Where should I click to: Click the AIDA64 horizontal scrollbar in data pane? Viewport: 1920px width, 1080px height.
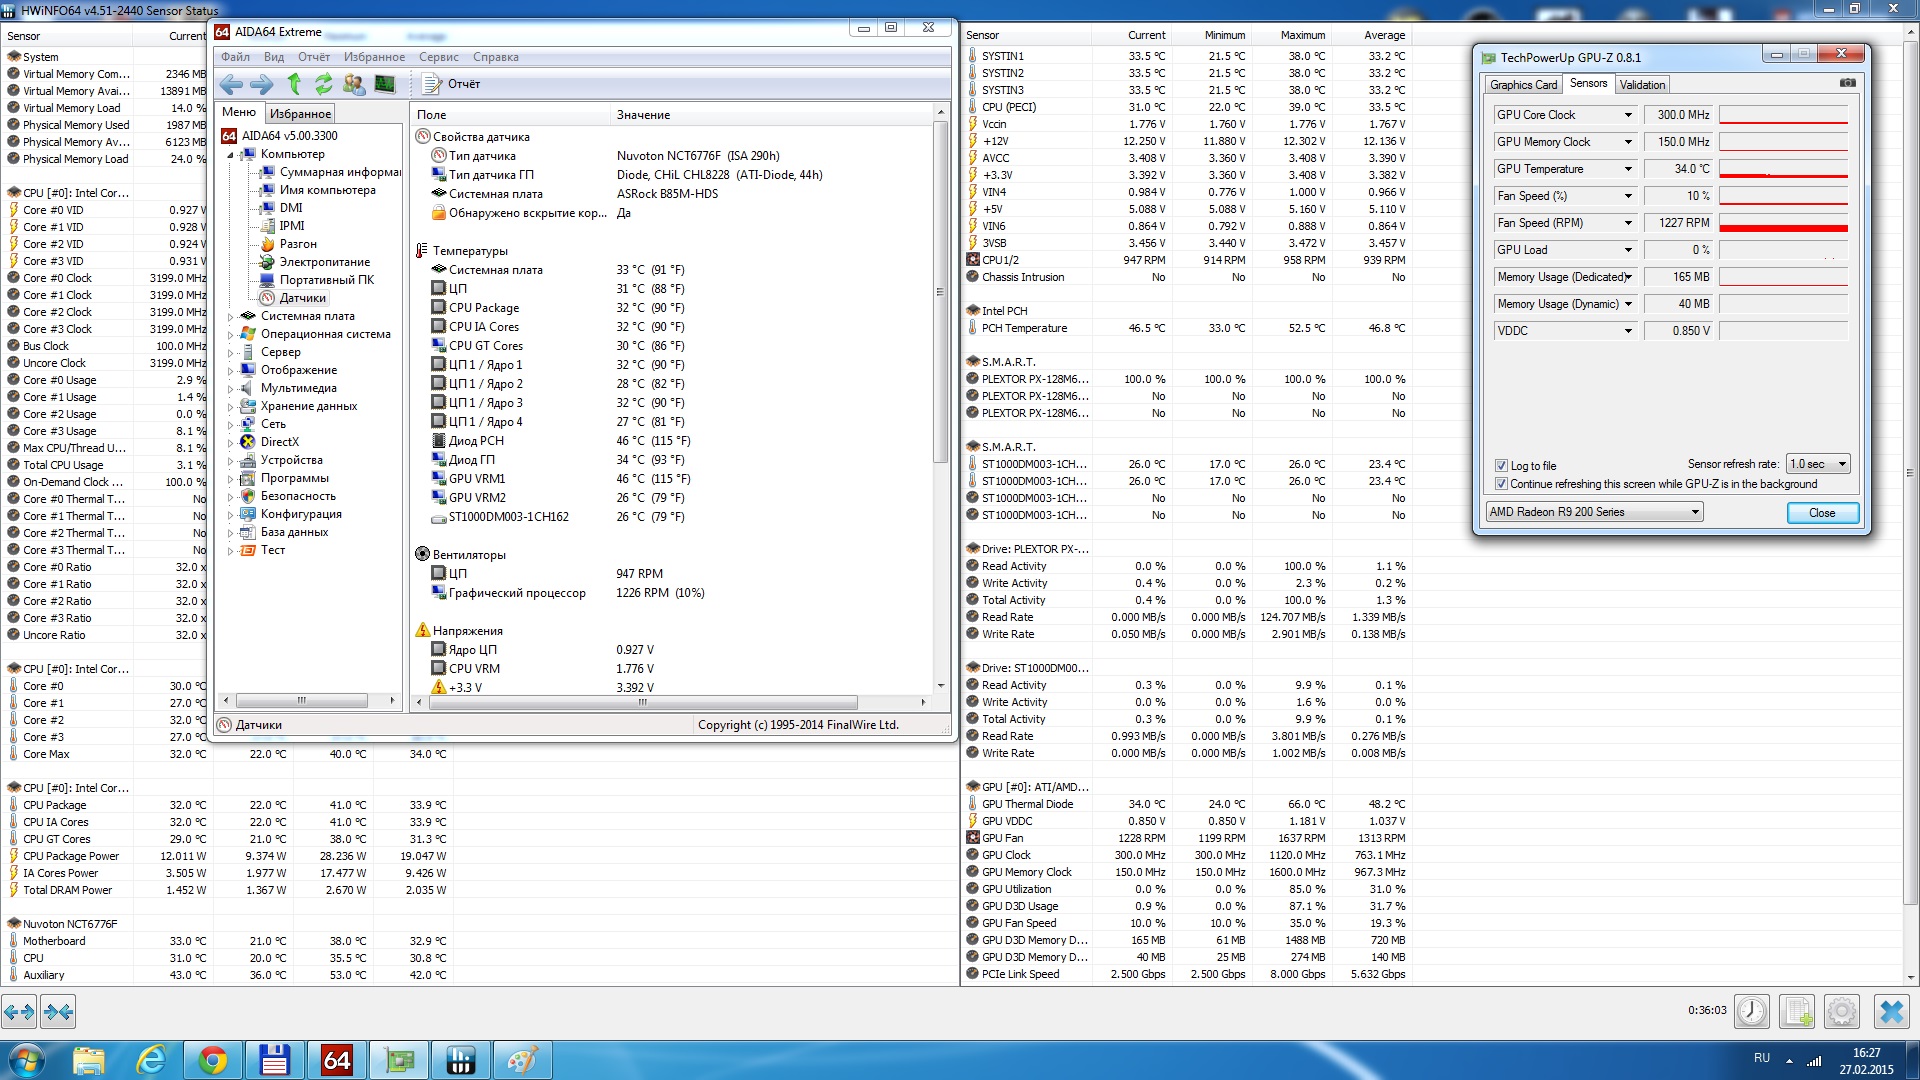(x=642, y=702)
